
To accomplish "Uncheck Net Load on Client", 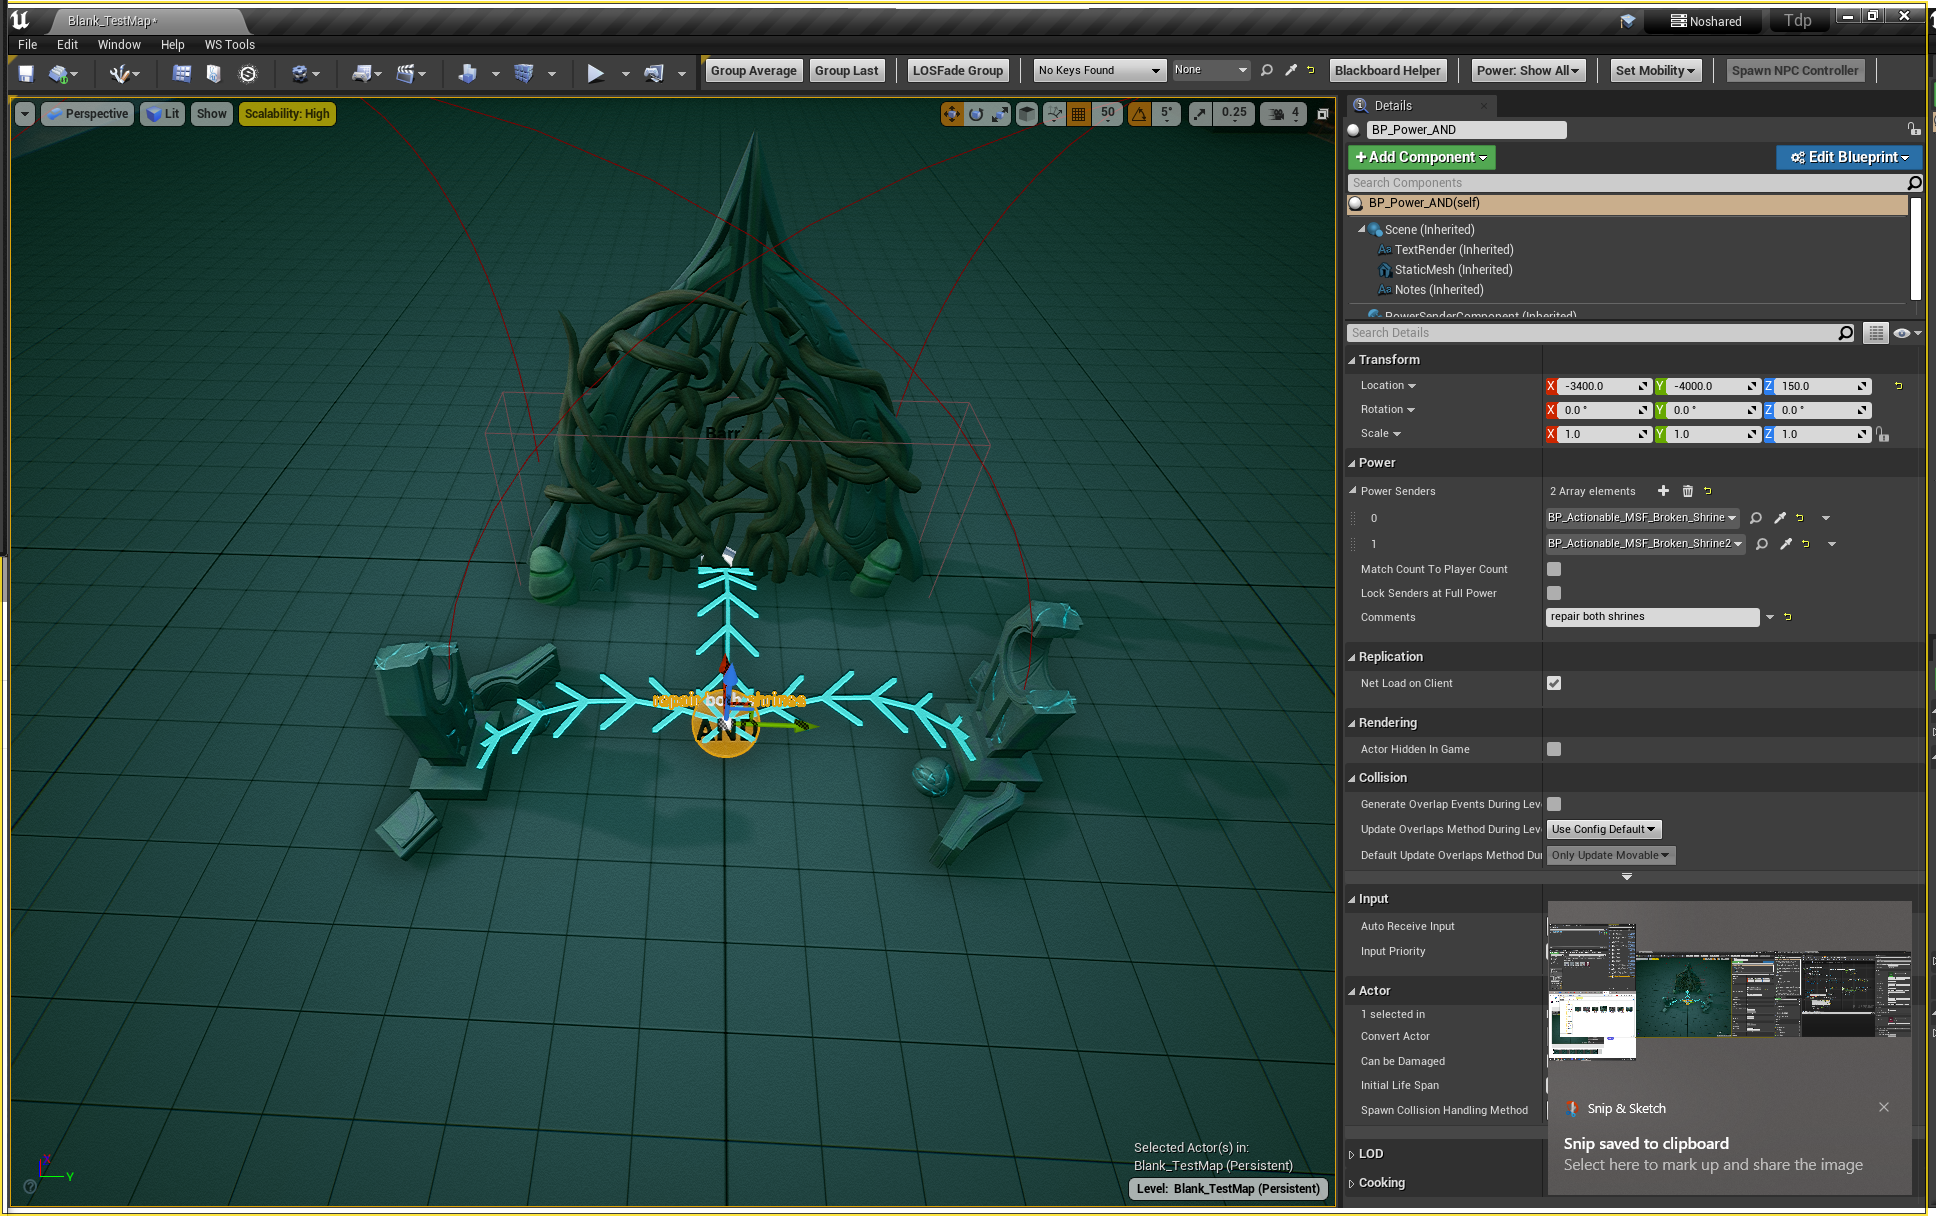I will (1553, 683).
